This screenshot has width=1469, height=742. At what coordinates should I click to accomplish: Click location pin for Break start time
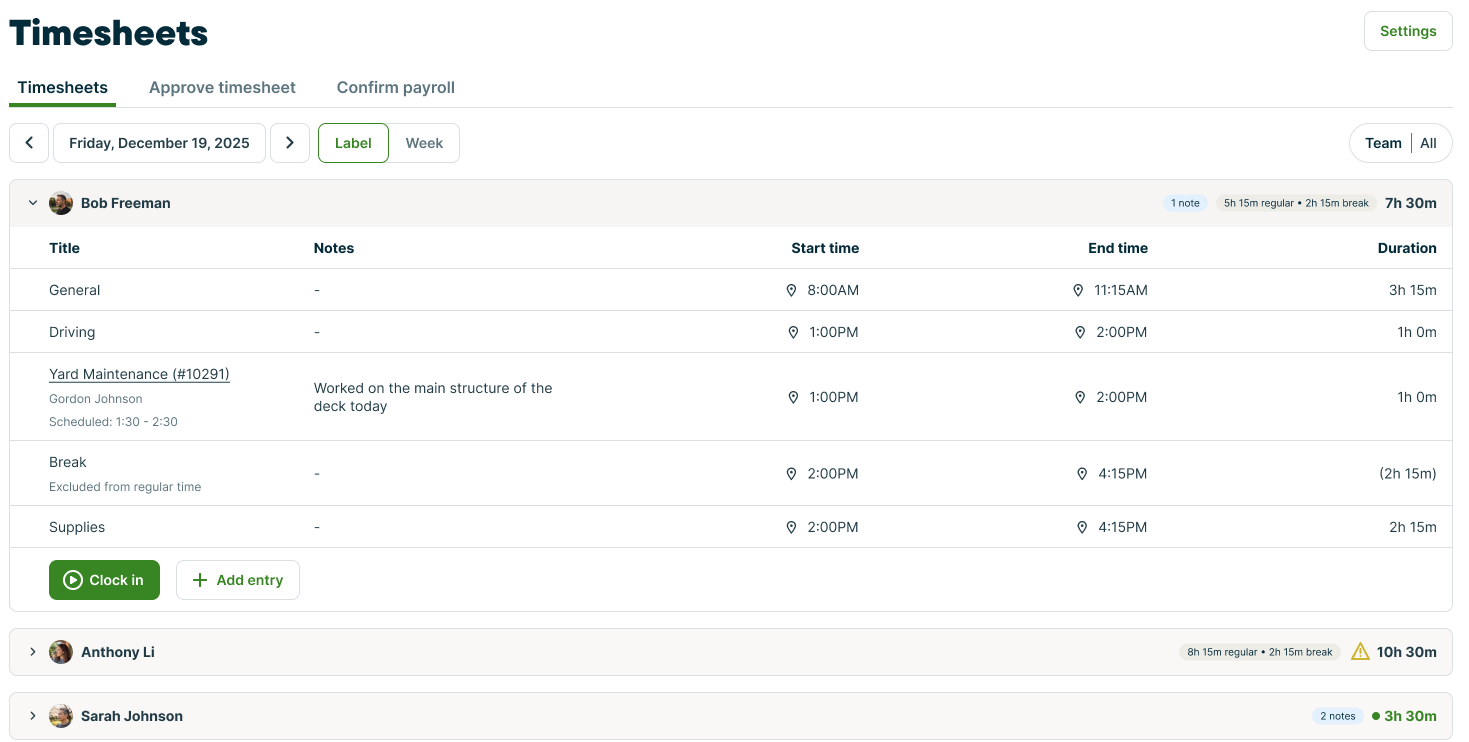791,474
